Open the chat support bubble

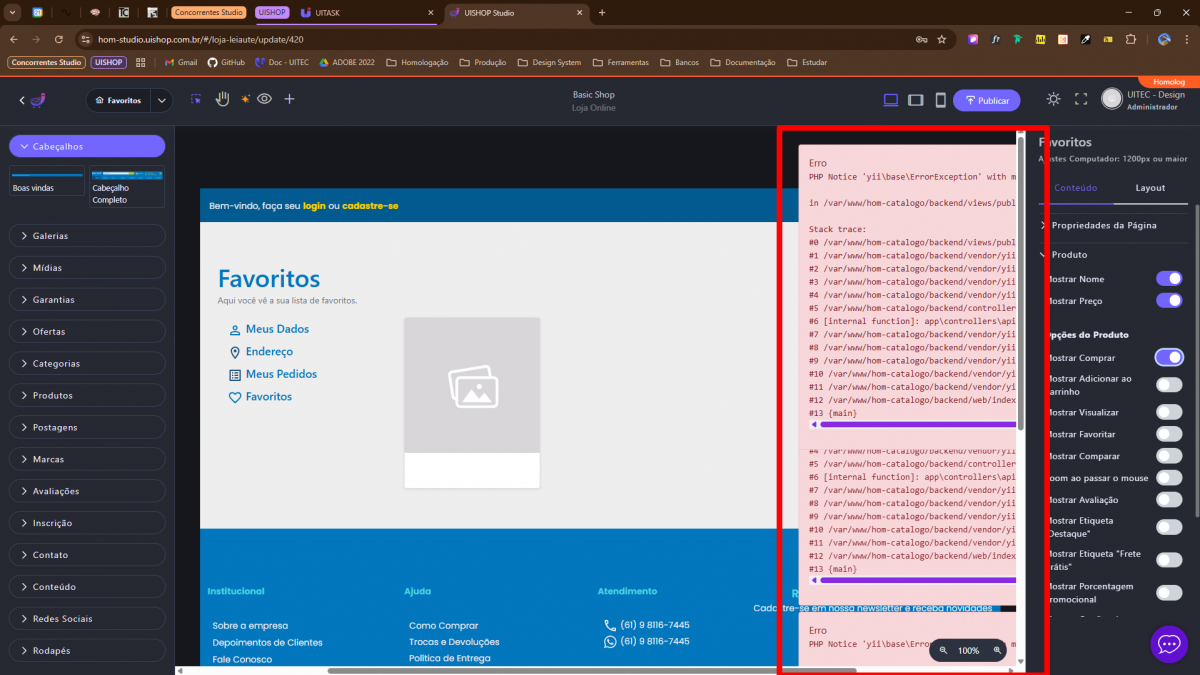[x=1169, y=644]
